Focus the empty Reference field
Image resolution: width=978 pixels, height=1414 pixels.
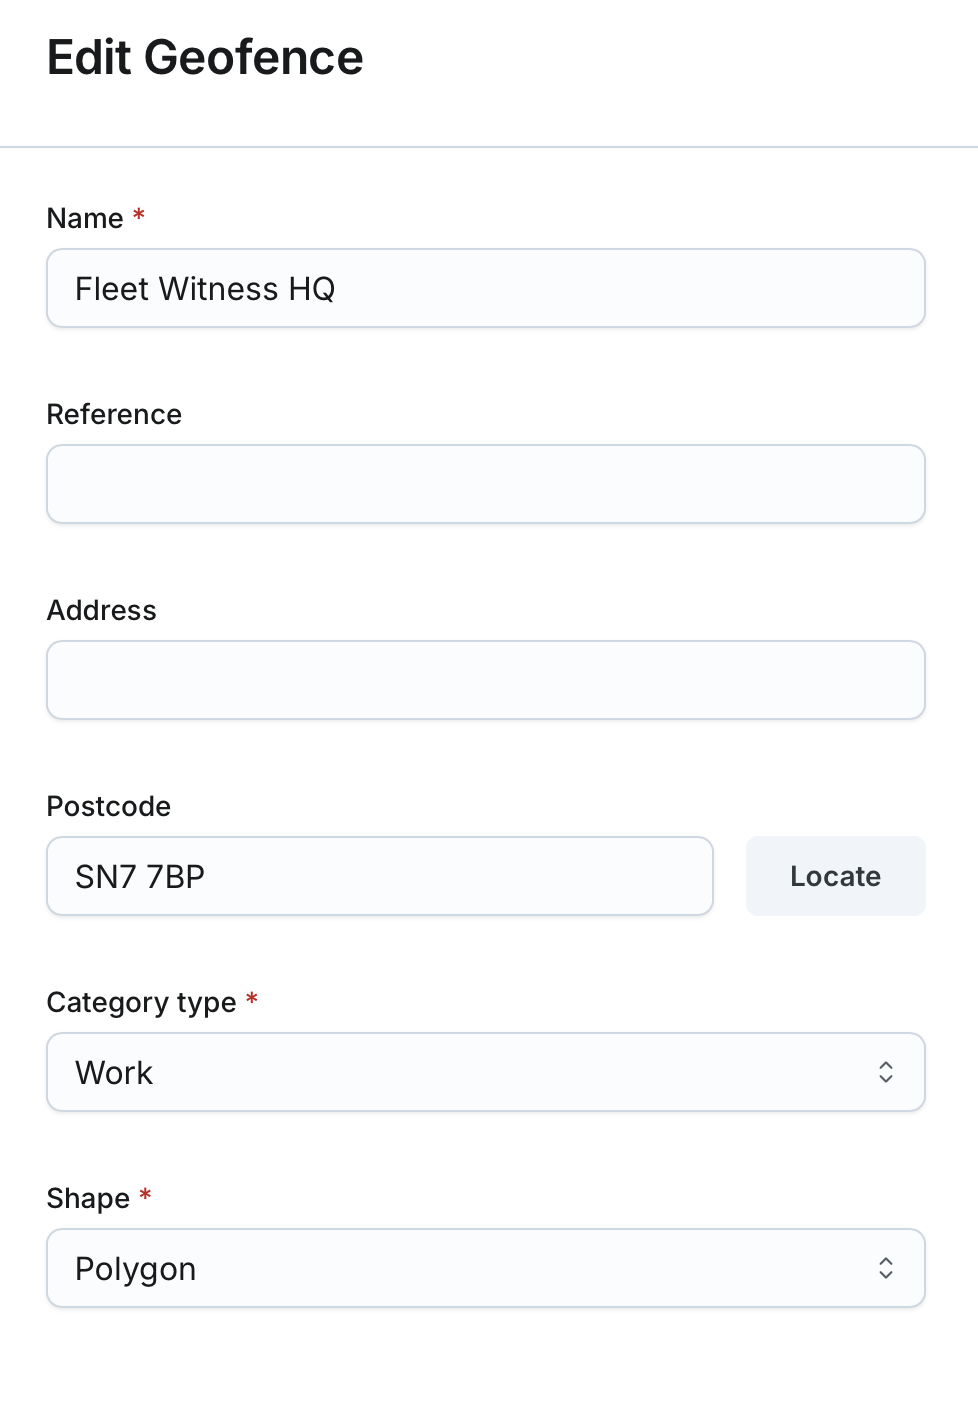click(x=486, y=485)
